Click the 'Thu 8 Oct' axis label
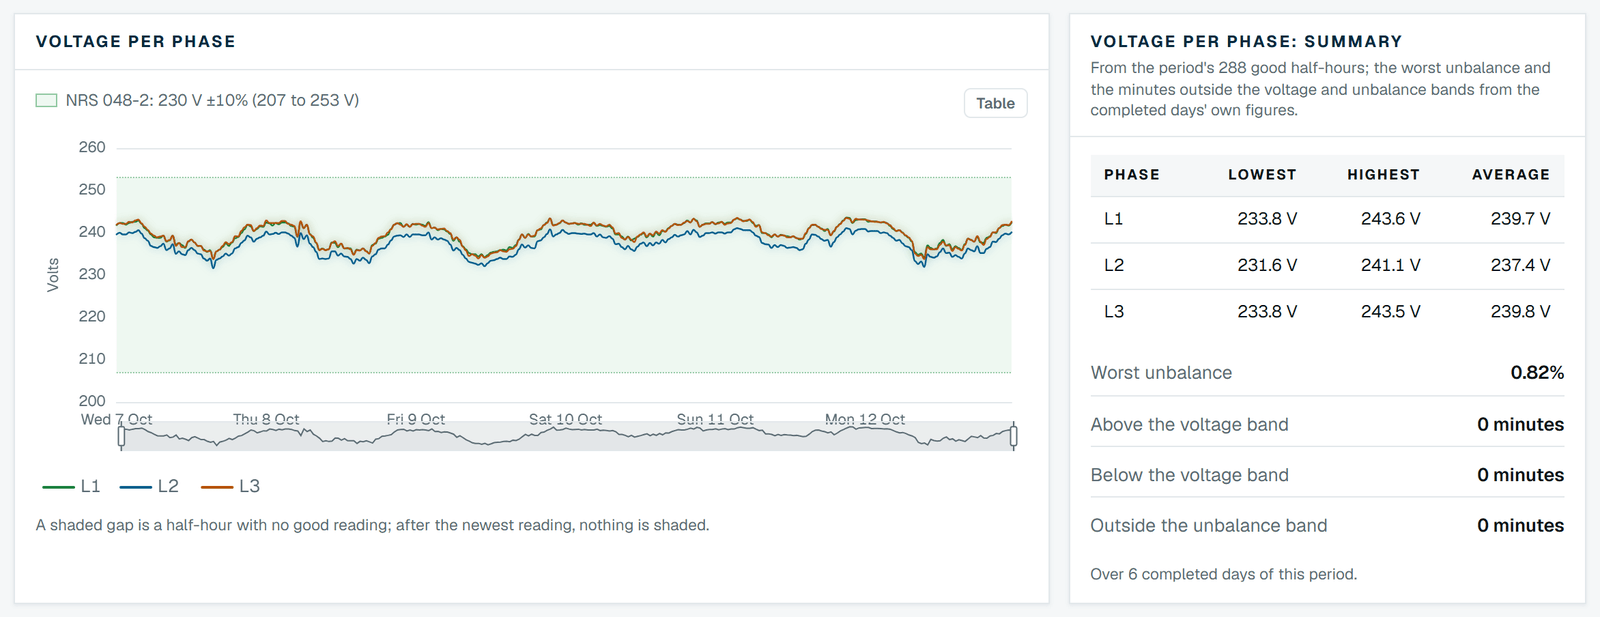This screenshot has width=1600, height=617. pos(266,419)
